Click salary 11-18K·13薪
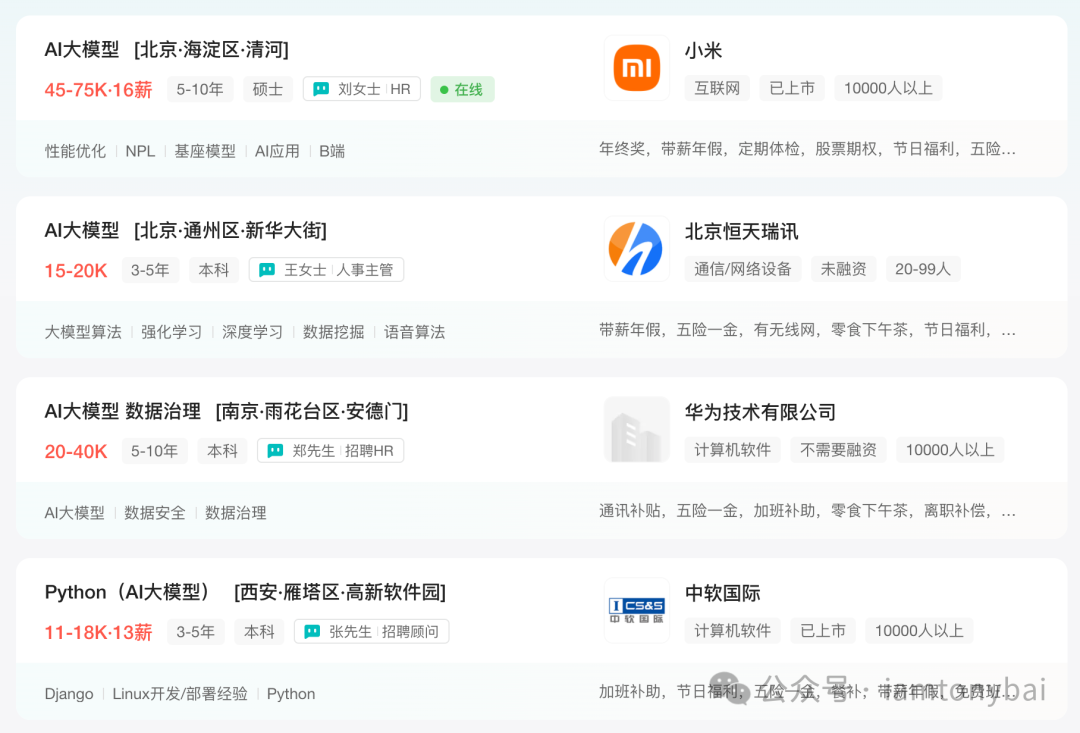Image resolution: width=1080 pixels, height=733 pixels. 98,632
